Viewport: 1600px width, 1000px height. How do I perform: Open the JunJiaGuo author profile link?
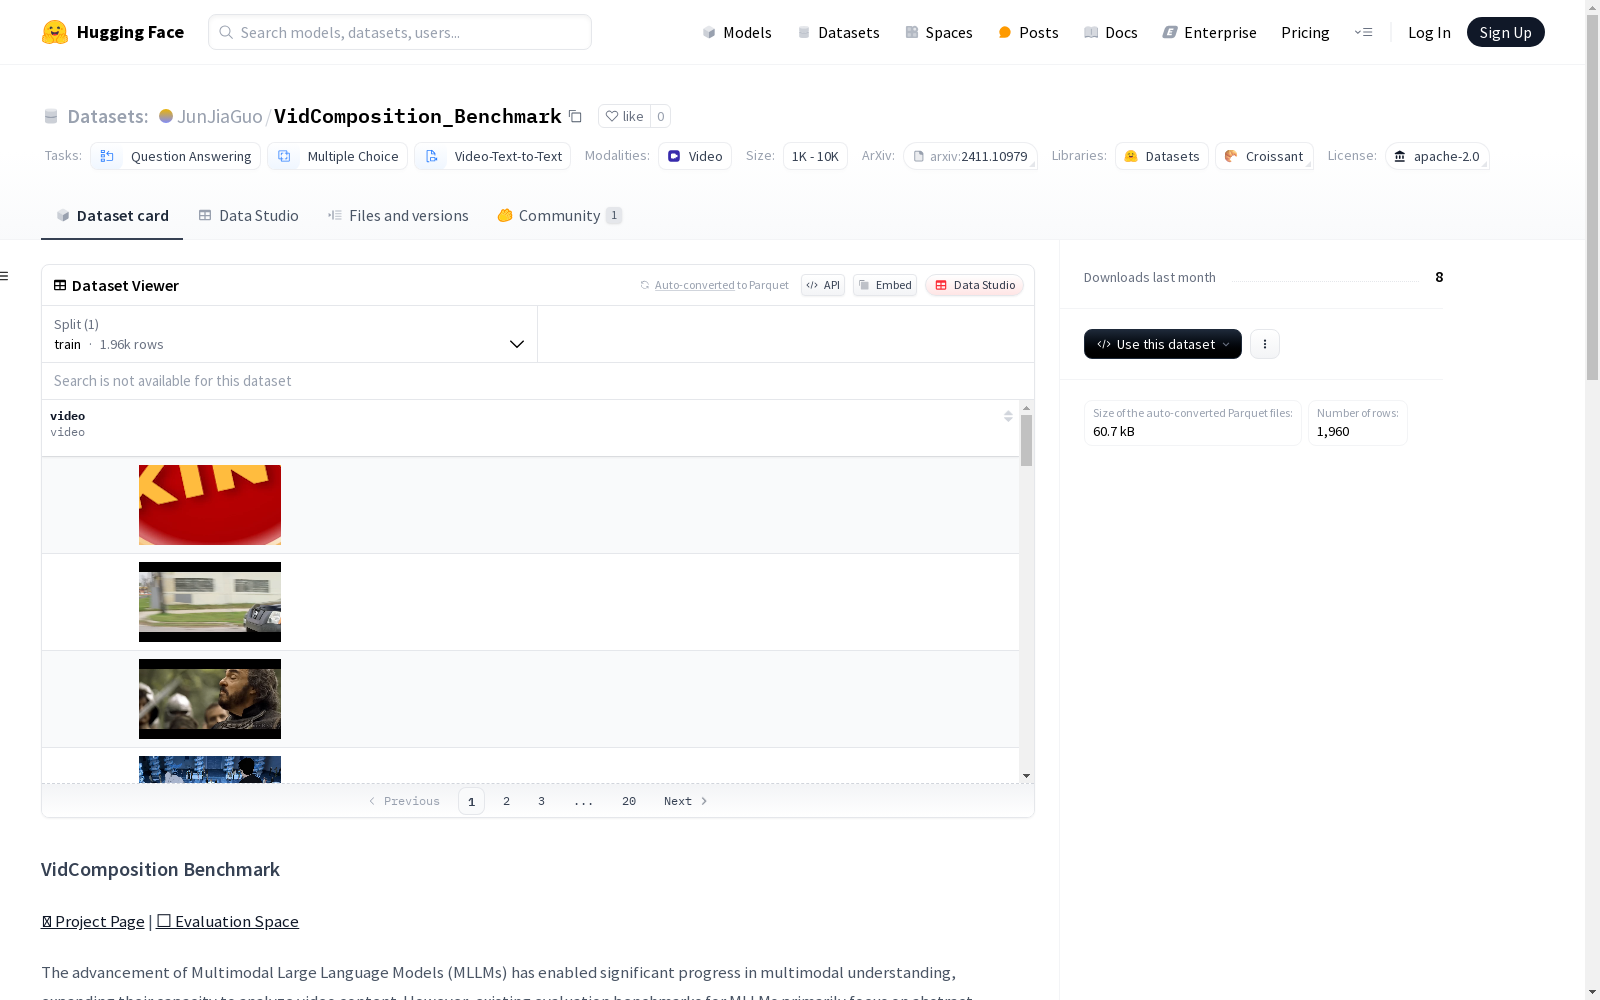tap(220, 116)
